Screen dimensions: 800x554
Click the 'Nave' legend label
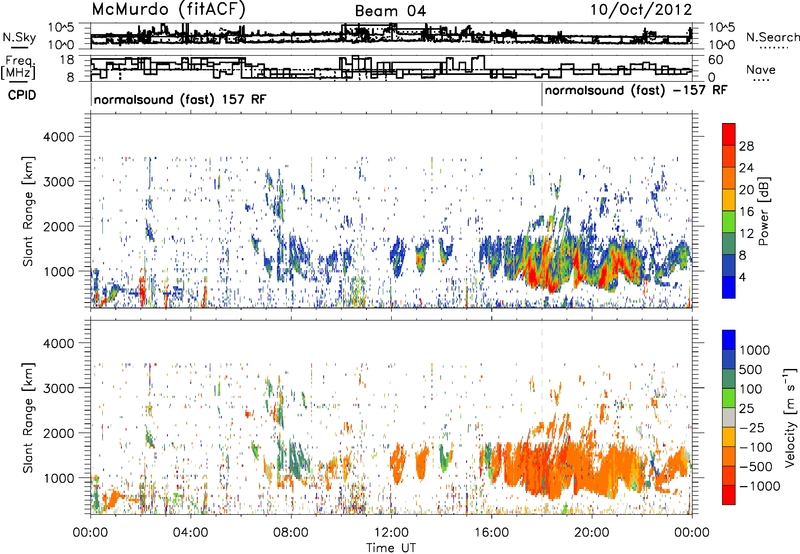point(761,69)
